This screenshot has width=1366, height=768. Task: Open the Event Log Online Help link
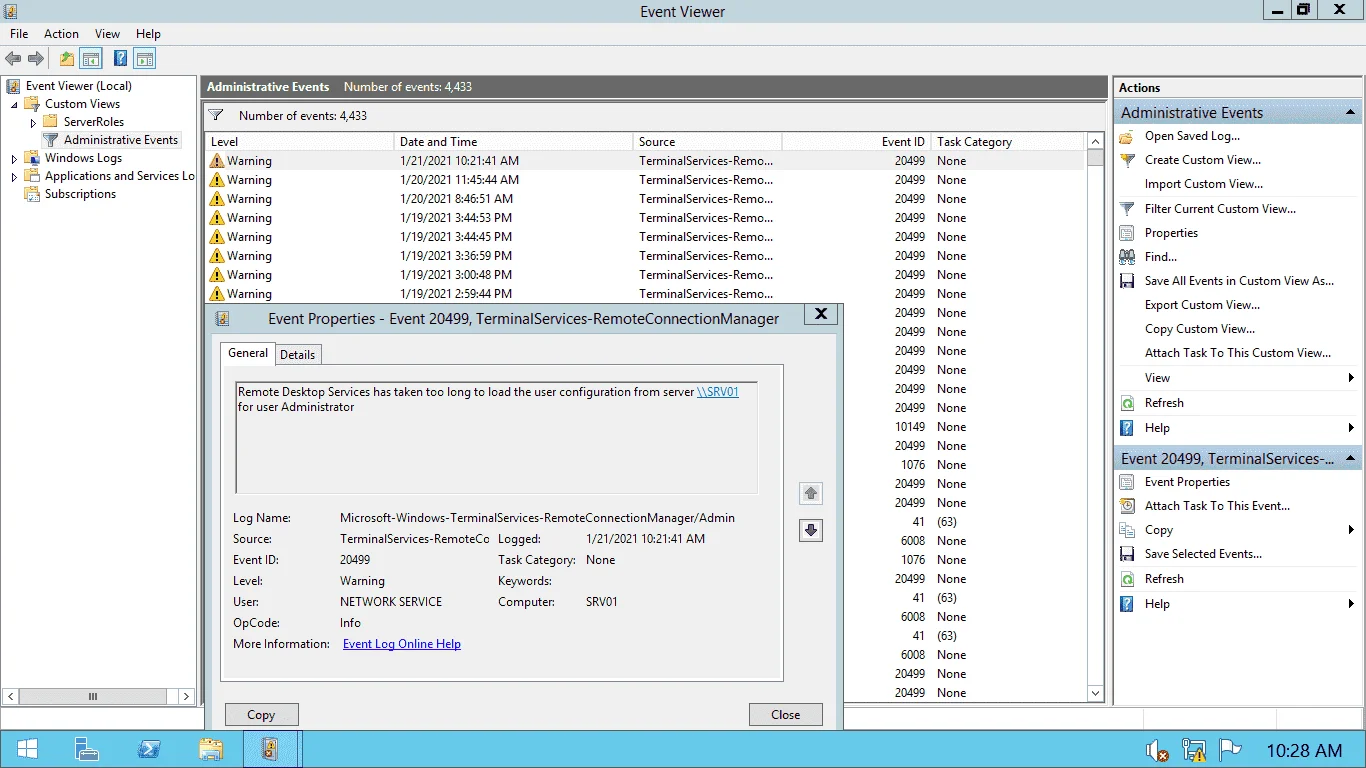402,644
